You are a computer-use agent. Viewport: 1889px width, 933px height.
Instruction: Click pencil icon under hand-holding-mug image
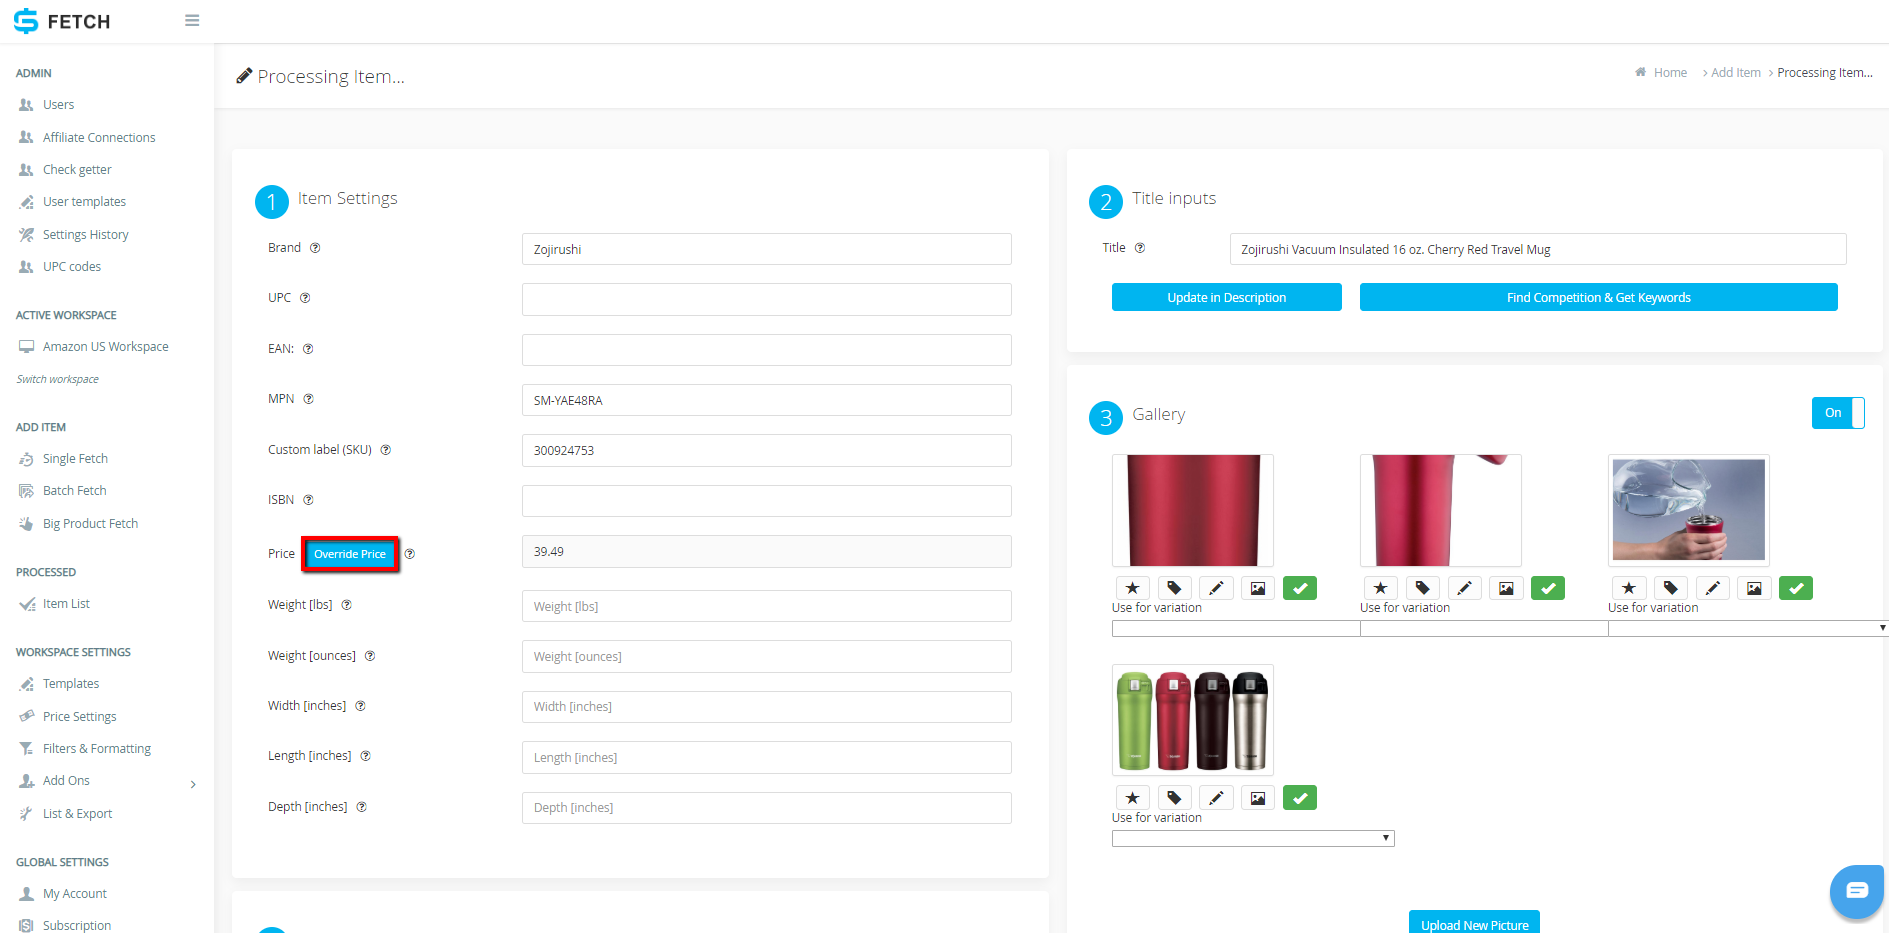(1712, 588)
